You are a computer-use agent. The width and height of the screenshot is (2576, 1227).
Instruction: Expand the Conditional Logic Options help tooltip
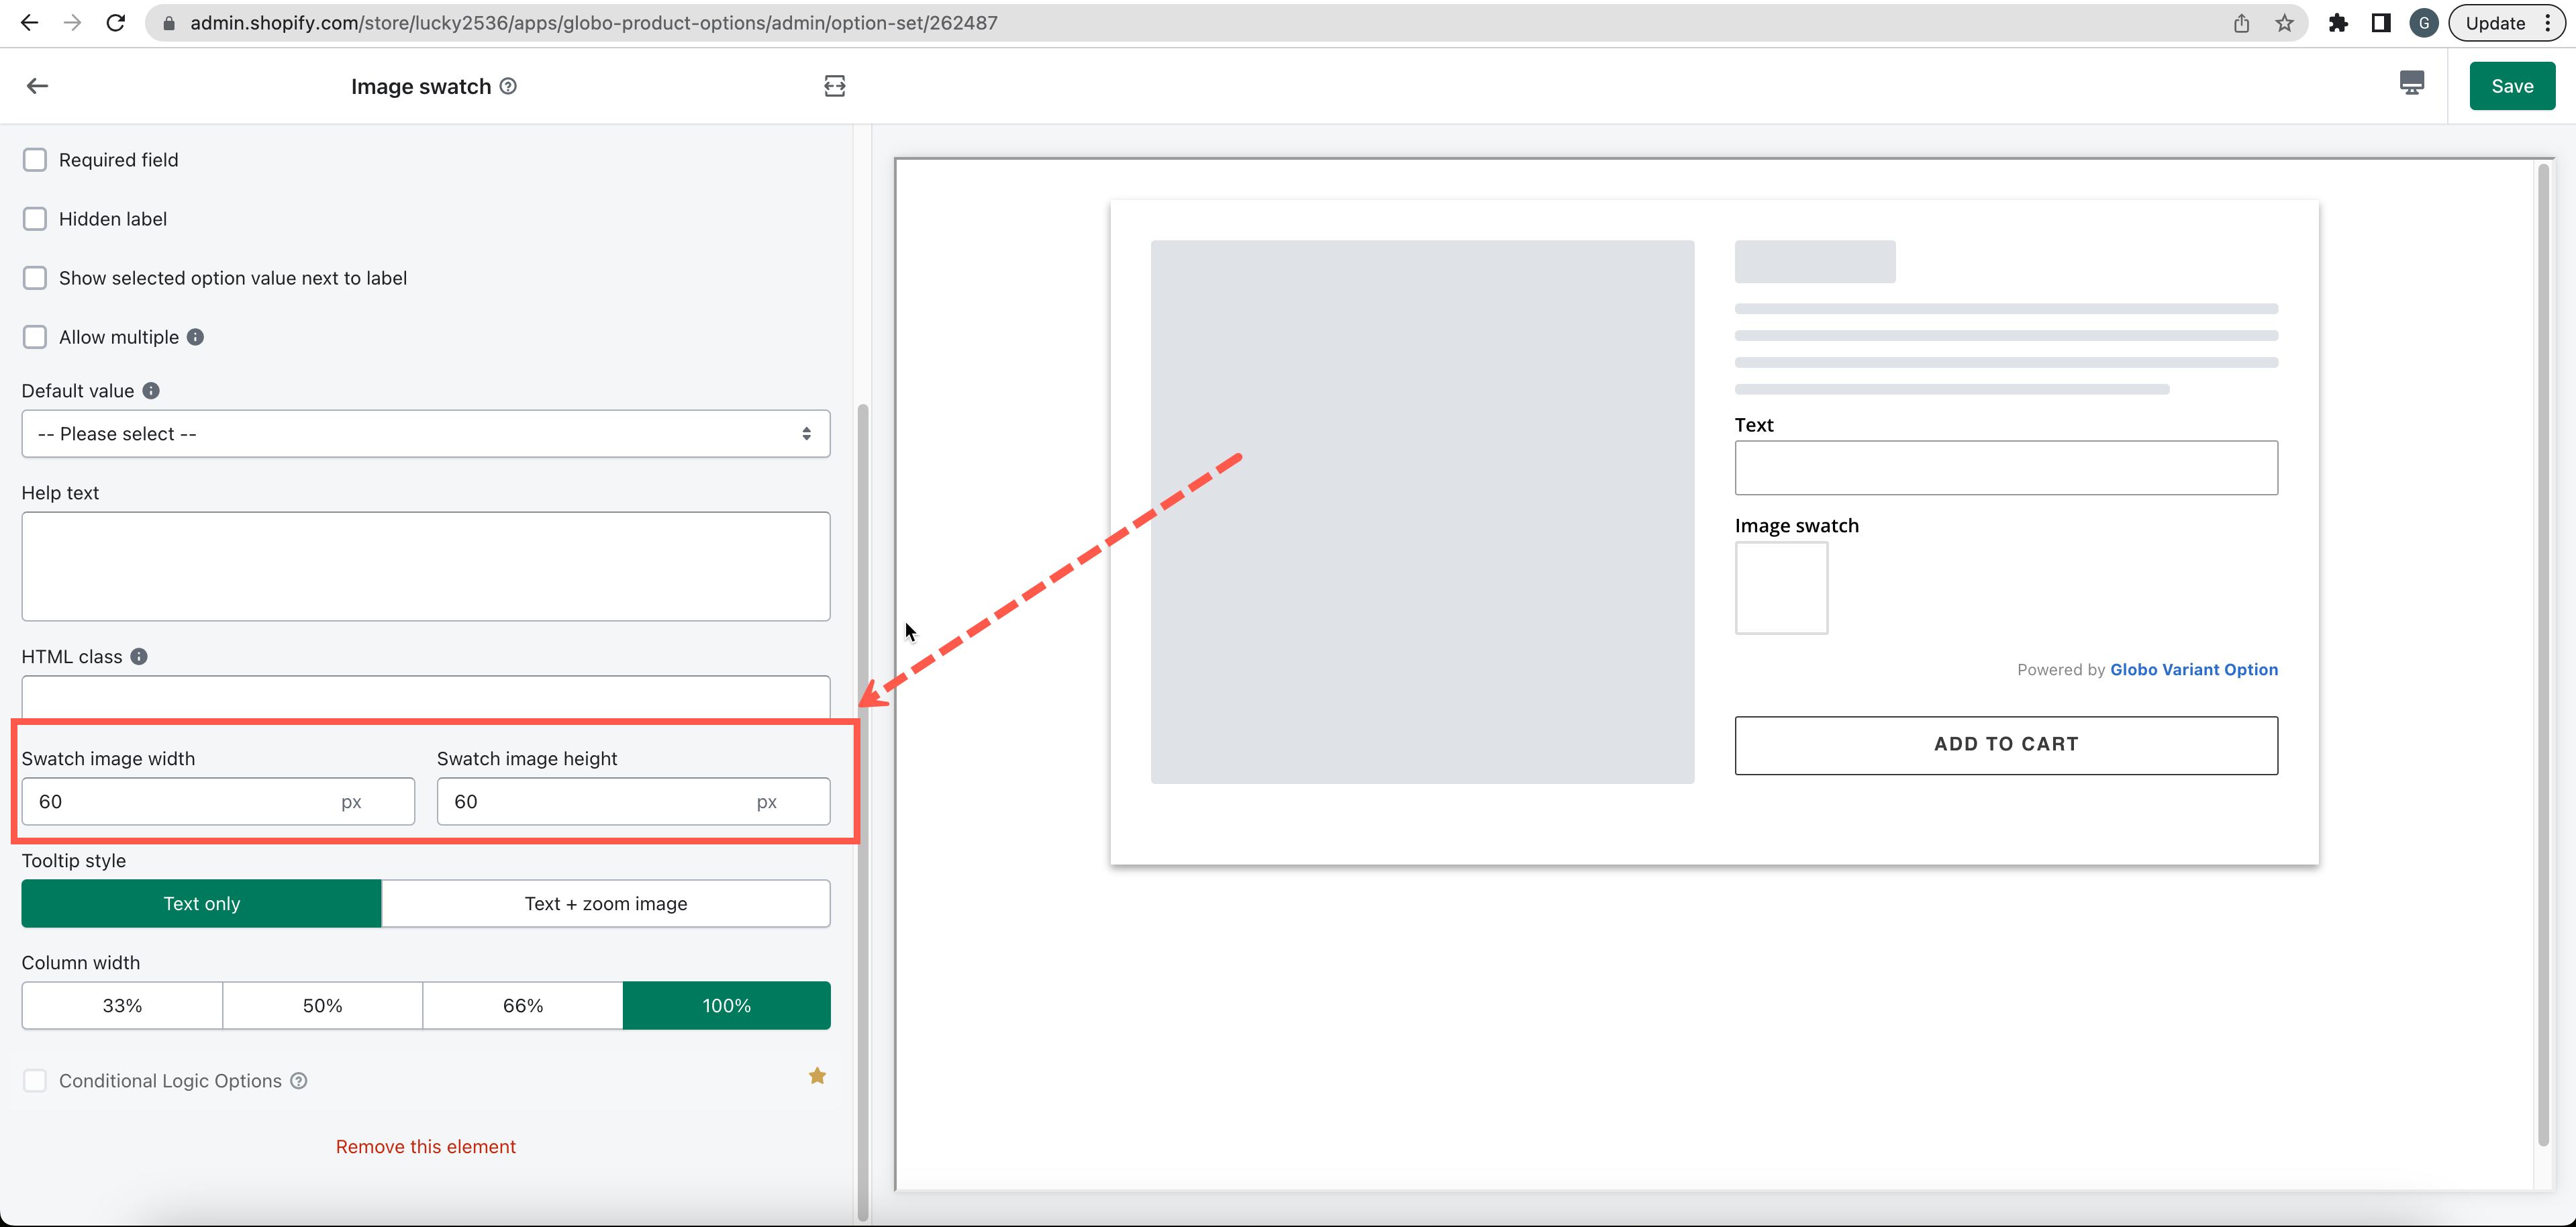click(x=298, y=1081)
